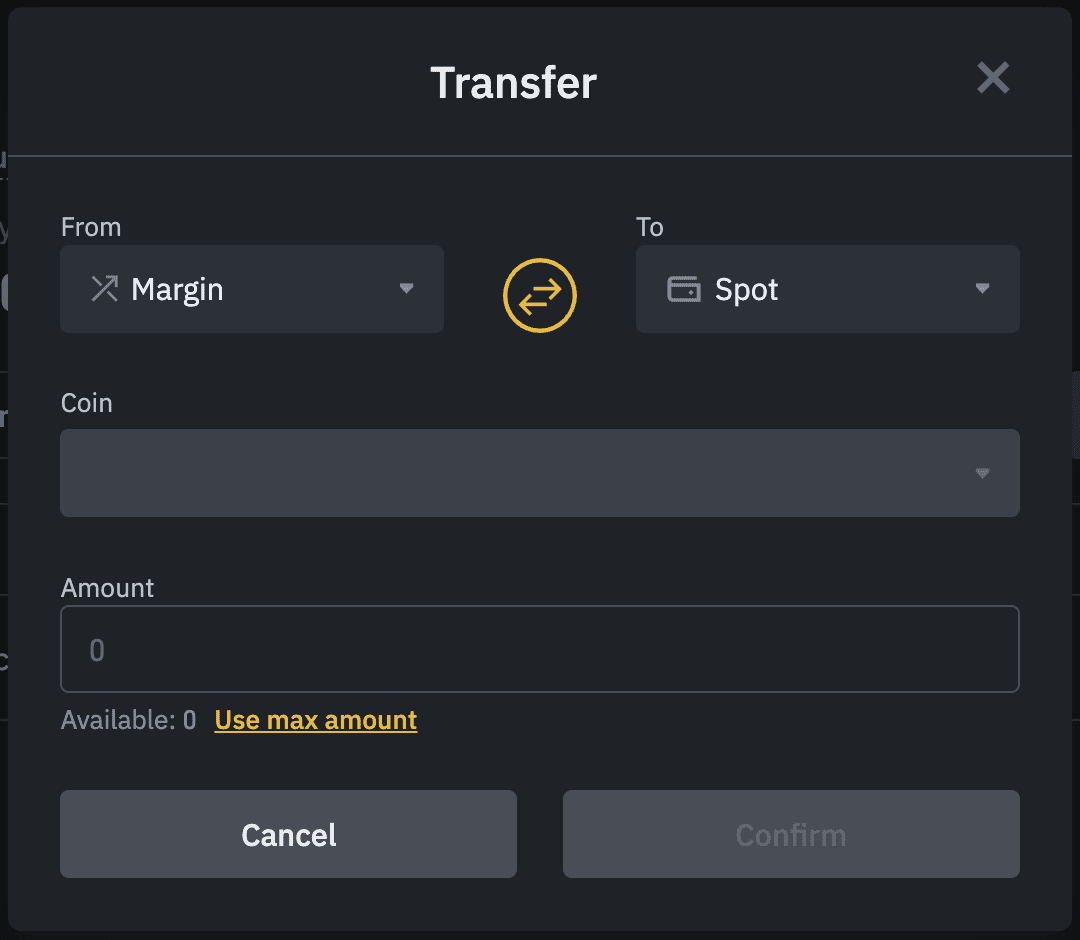Screen dimensions: 1080x940
Task: Click the Spot wallet icon
Action: (x=683, y=290)
